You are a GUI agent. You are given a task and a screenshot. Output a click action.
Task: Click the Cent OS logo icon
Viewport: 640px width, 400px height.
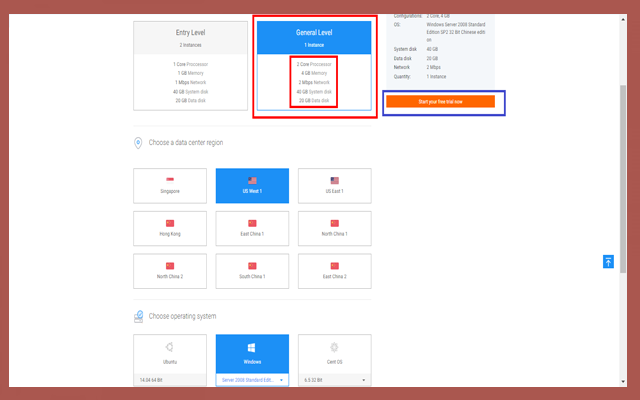[335, 348]
